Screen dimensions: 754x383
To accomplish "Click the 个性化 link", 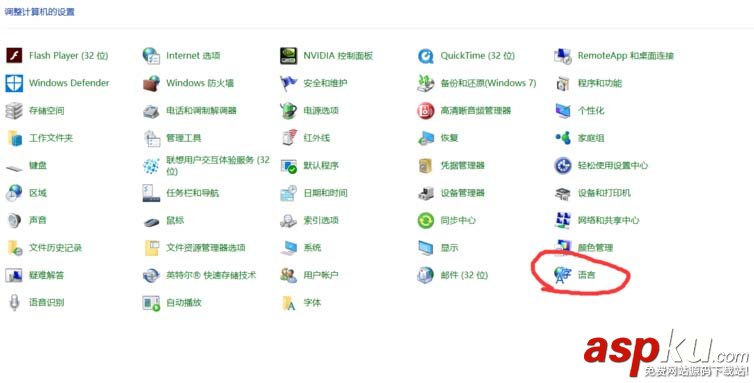I will pos(591,111).
